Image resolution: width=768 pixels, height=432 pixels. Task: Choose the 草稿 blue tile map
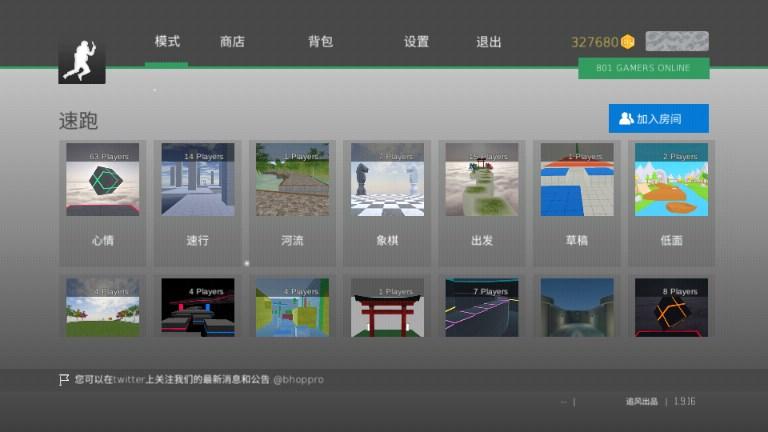click(576, 180)
